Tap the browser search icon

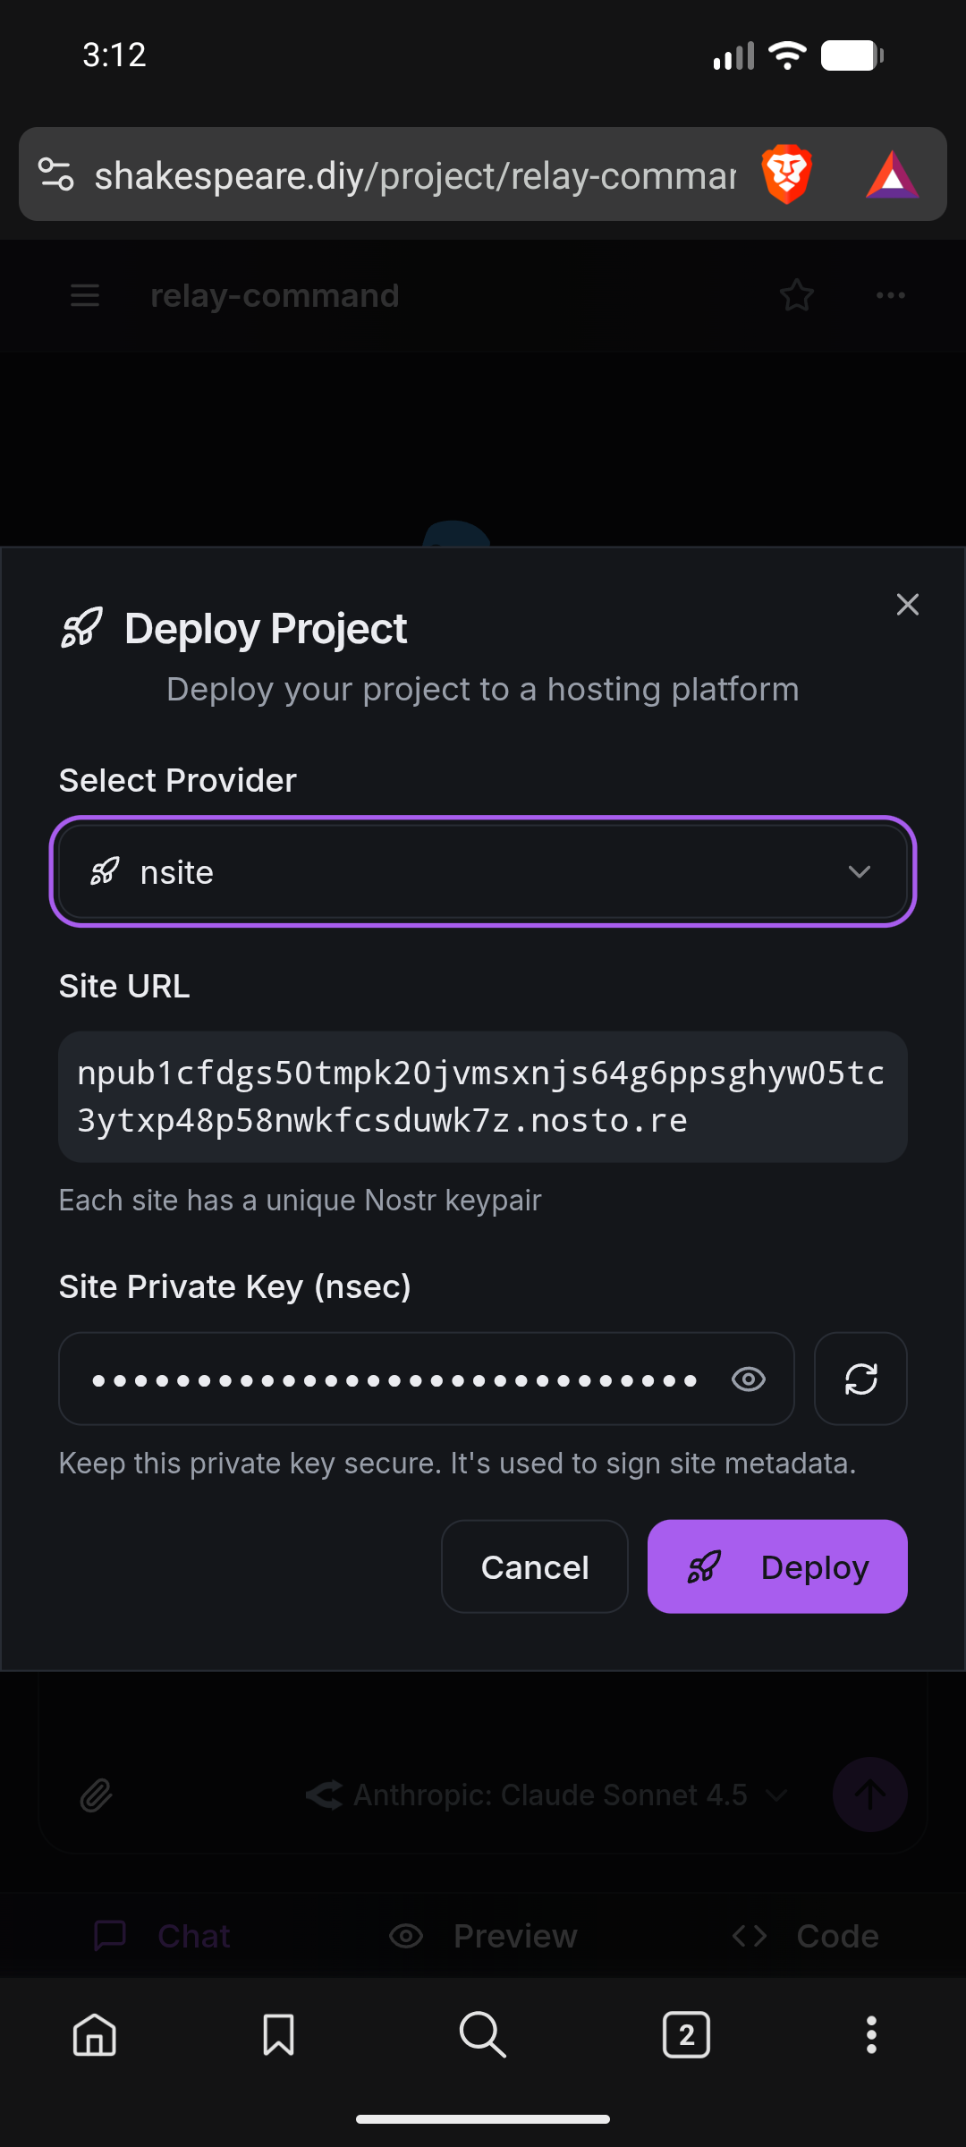click(x=482, y=2034)
